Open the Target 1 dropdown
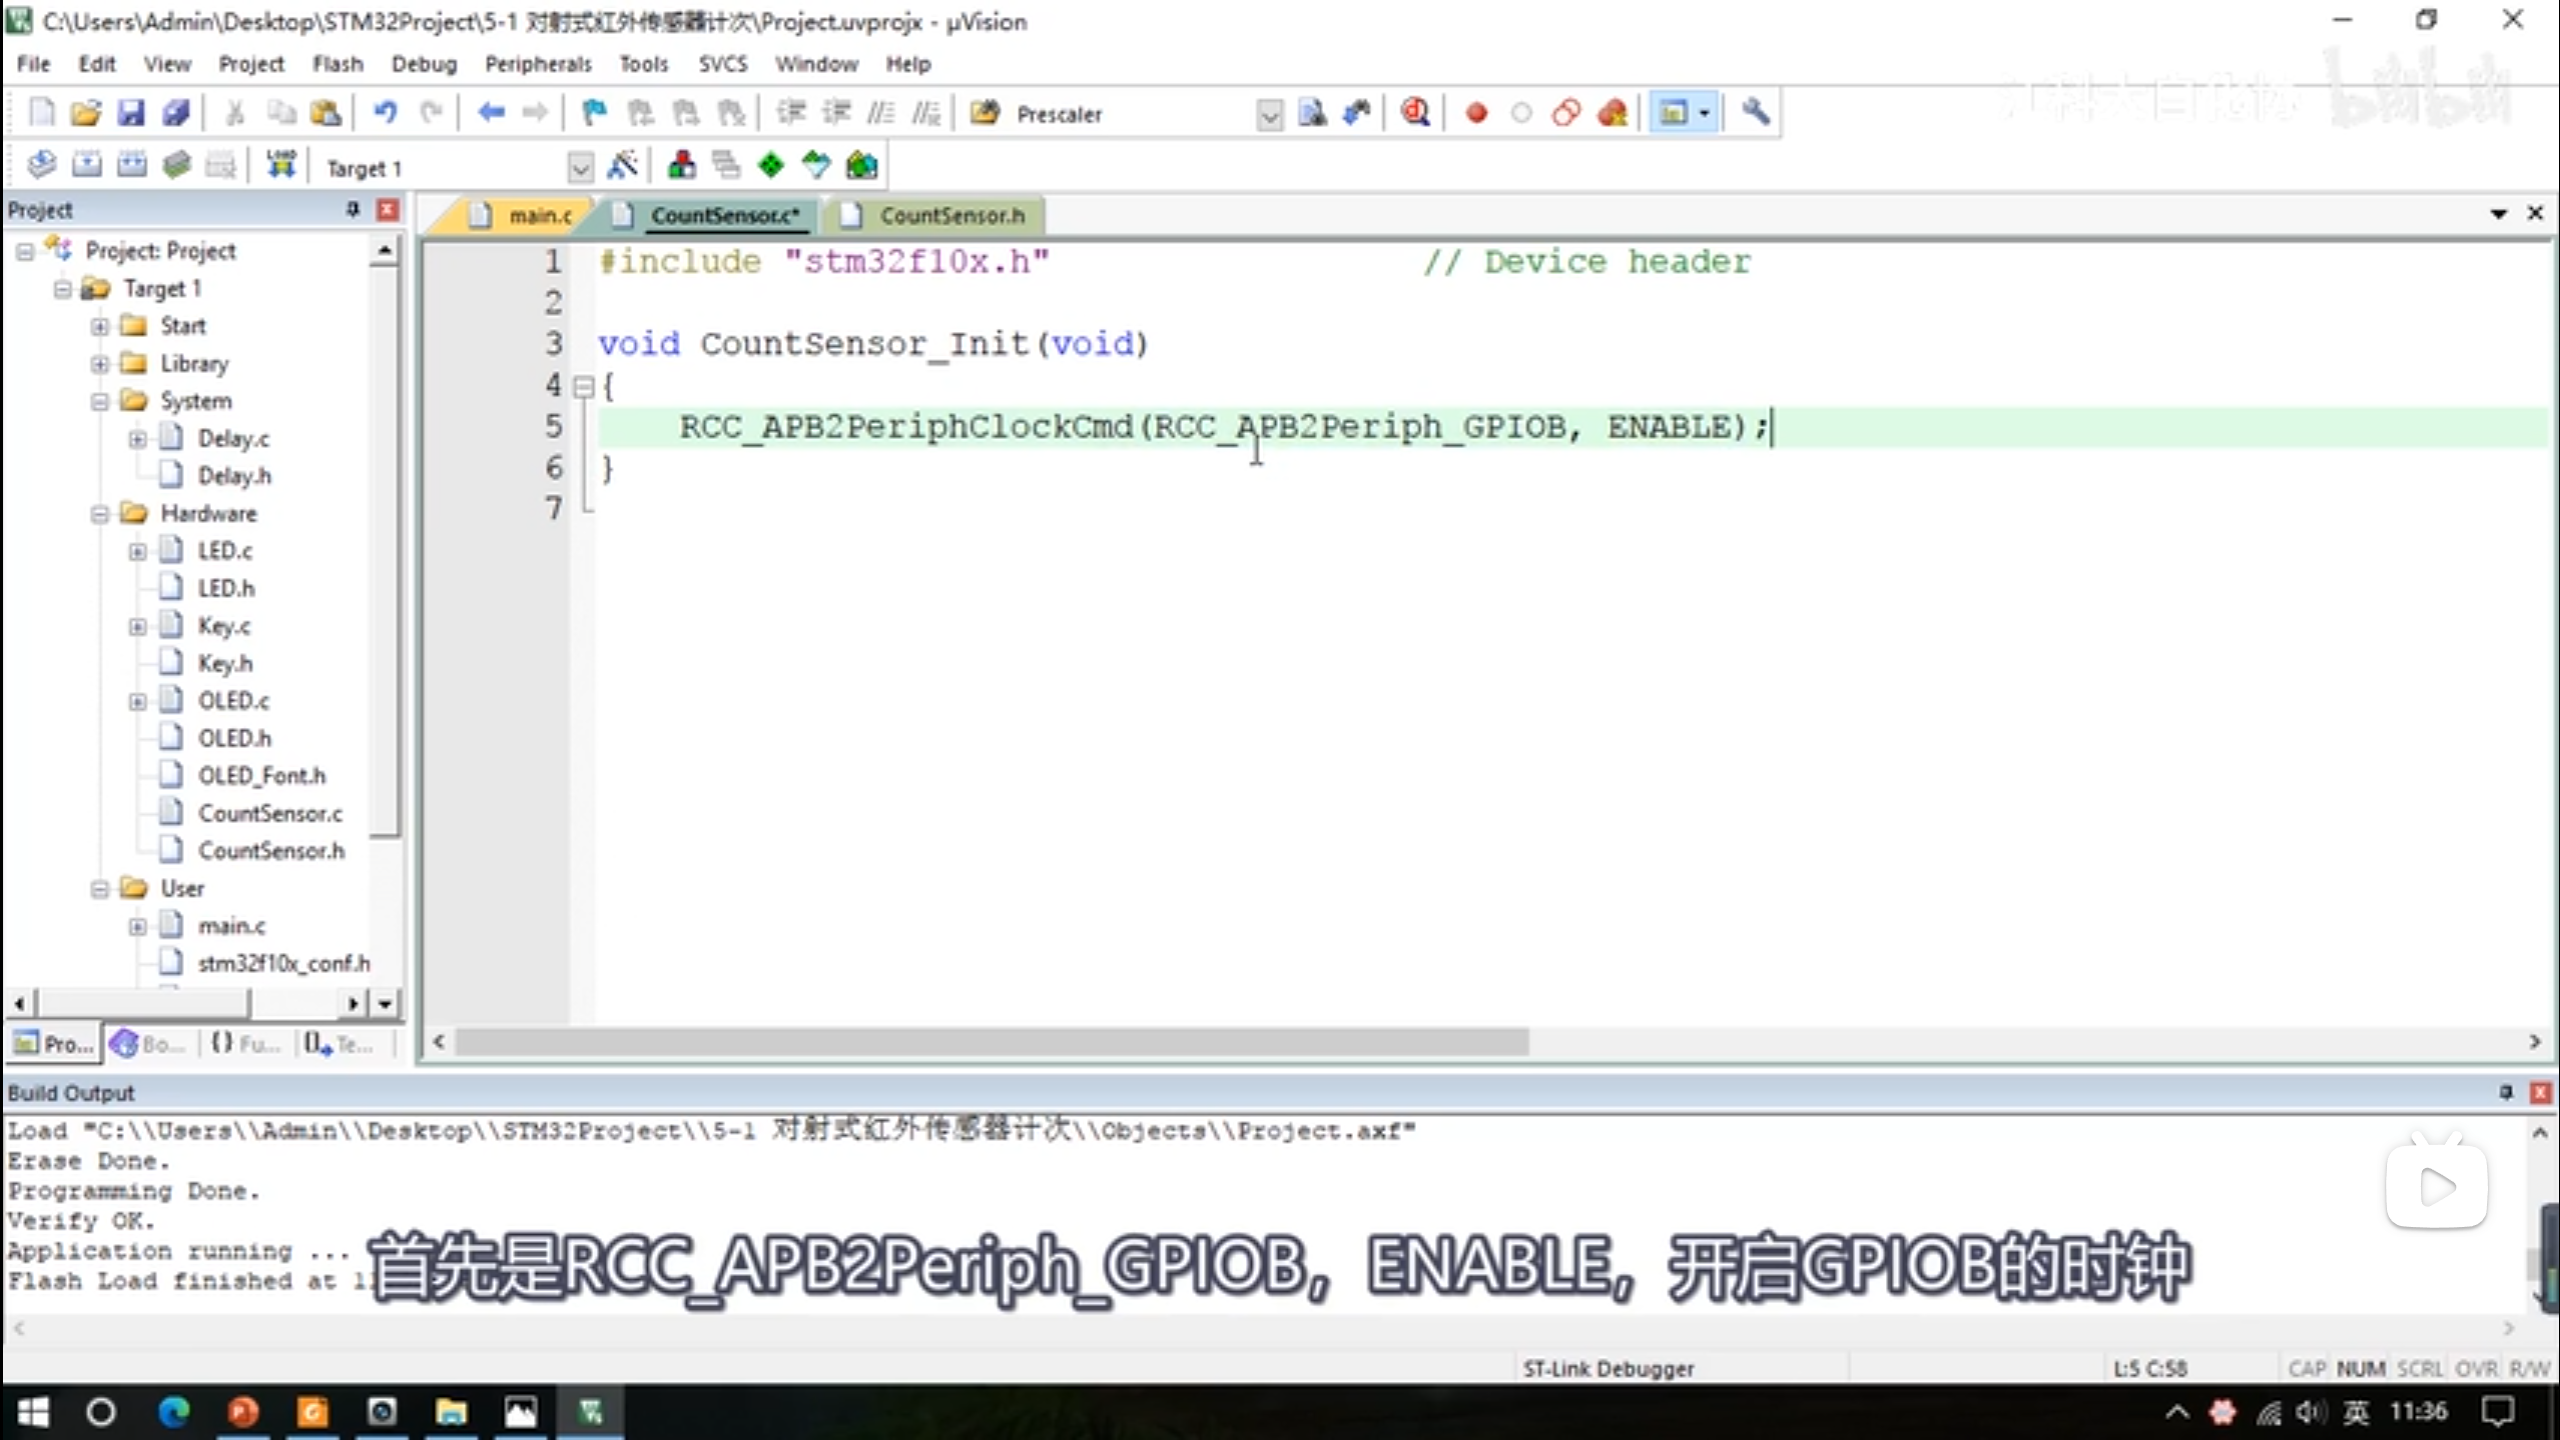Image resolution: width=2560 pixels, height=1440 pixels. click(579, 168)
